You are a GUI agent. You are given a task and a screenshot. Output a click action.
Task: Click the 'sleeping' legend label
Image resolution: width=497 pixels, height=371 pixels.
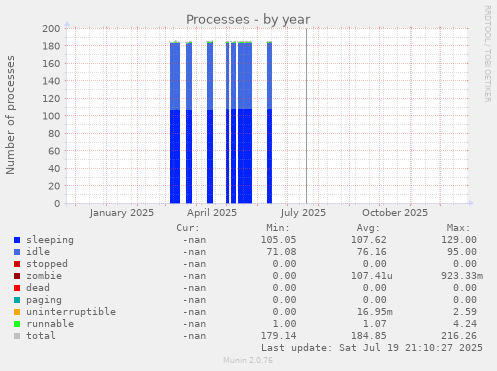50,240
